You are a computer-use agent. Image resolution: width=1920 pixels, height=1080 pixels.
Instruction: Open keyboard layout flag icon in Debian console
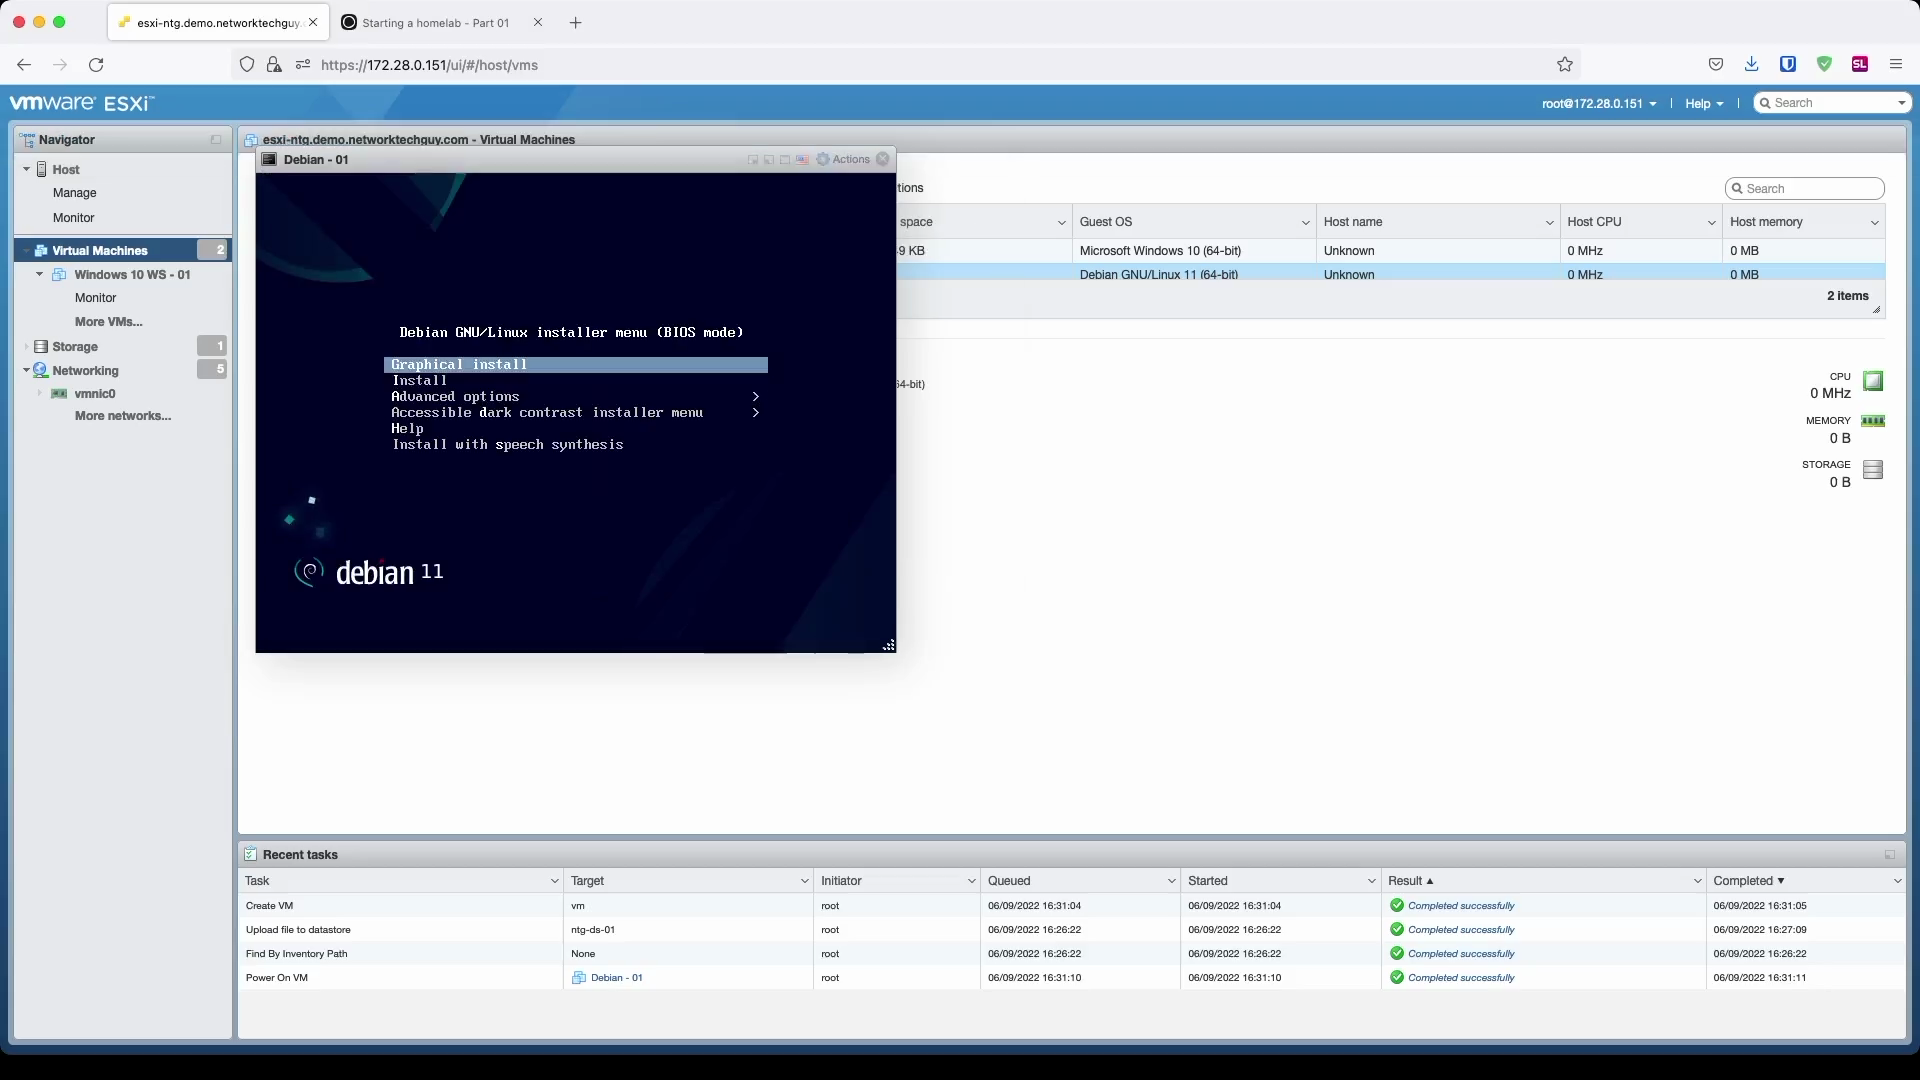802,159
